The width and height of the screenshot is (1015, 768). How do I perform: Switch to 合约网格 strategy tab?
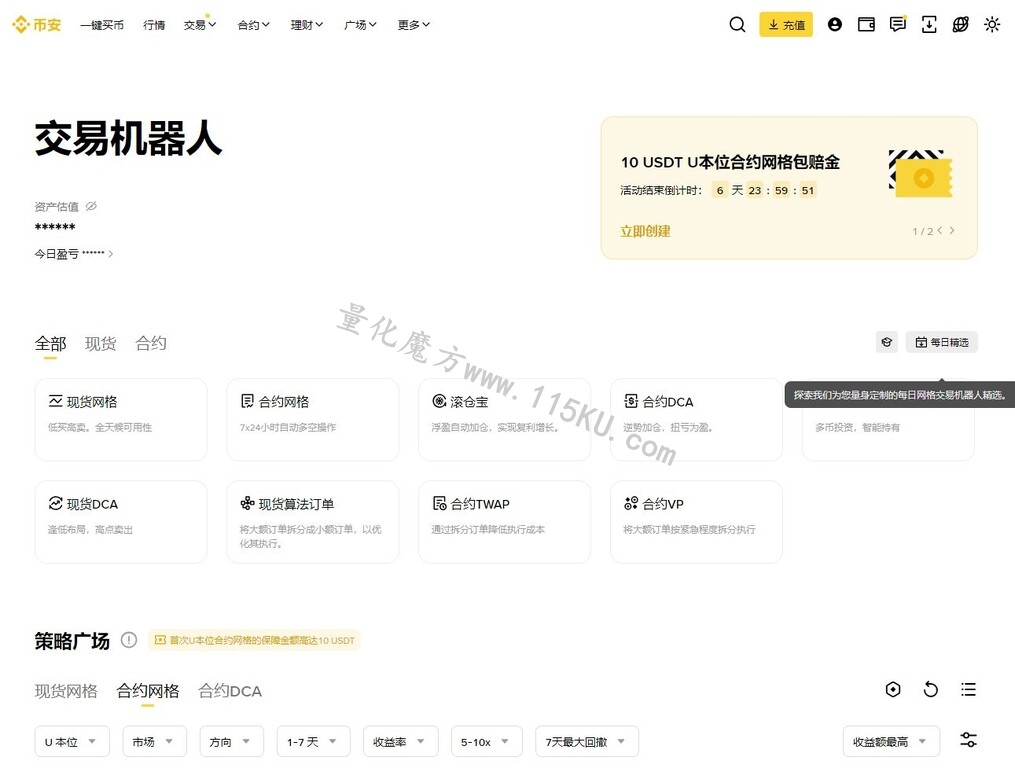click(x=148, y=691)
